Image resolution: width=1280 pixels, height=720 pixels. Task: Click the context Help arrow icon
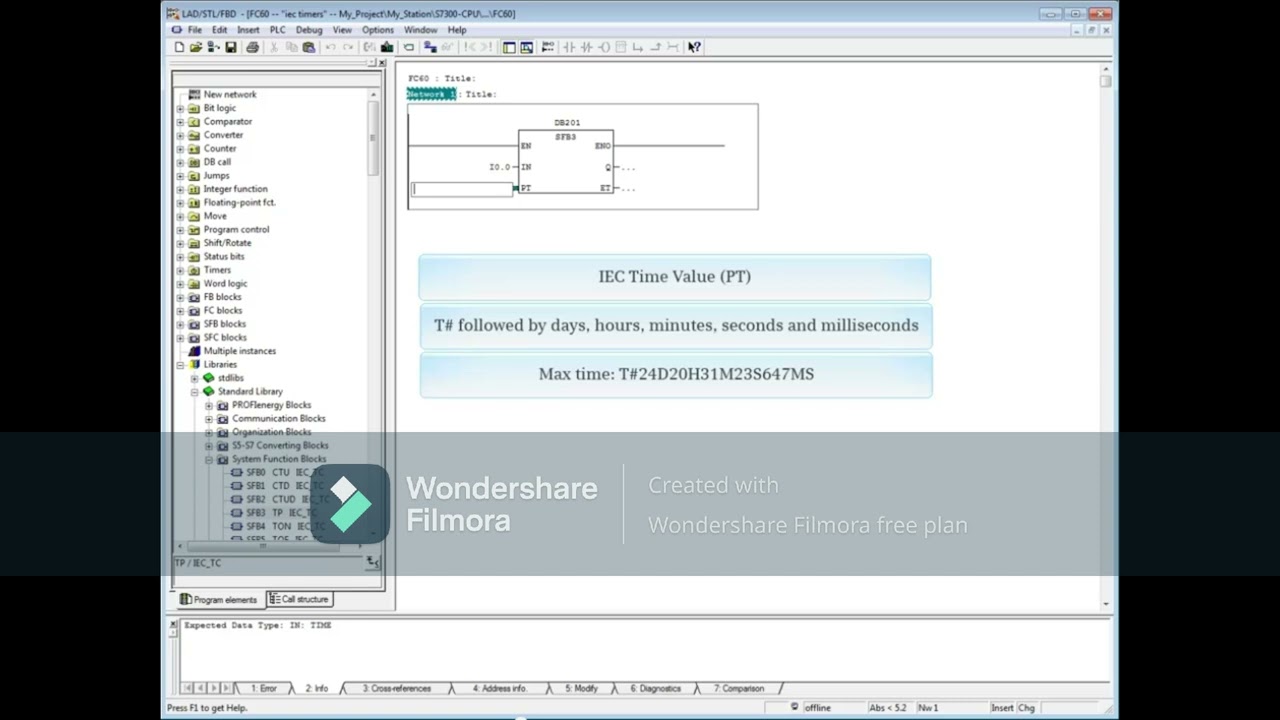tap(694, 47)
